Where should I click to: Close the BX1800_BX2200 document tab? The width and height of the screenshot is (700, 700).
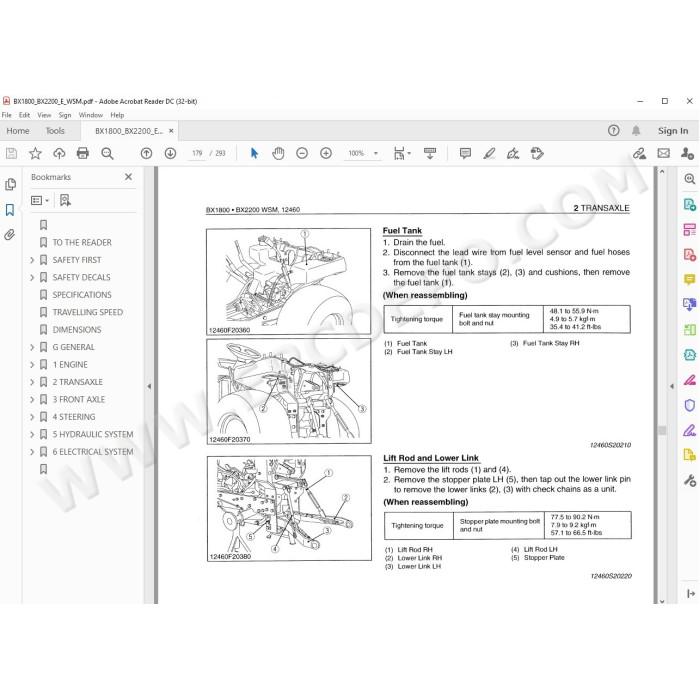pos(171,131)
